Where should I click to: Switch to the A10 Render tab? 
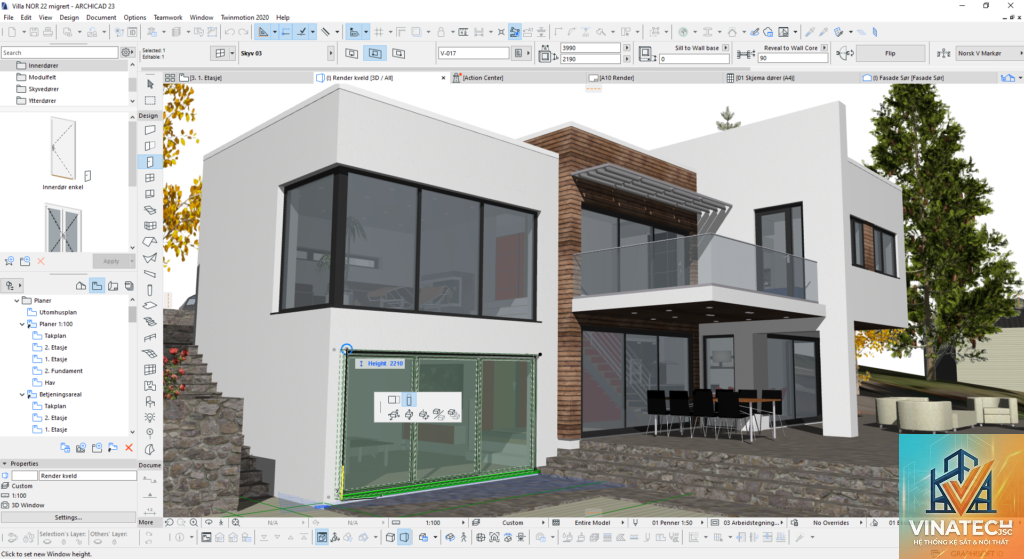point(616,78)
